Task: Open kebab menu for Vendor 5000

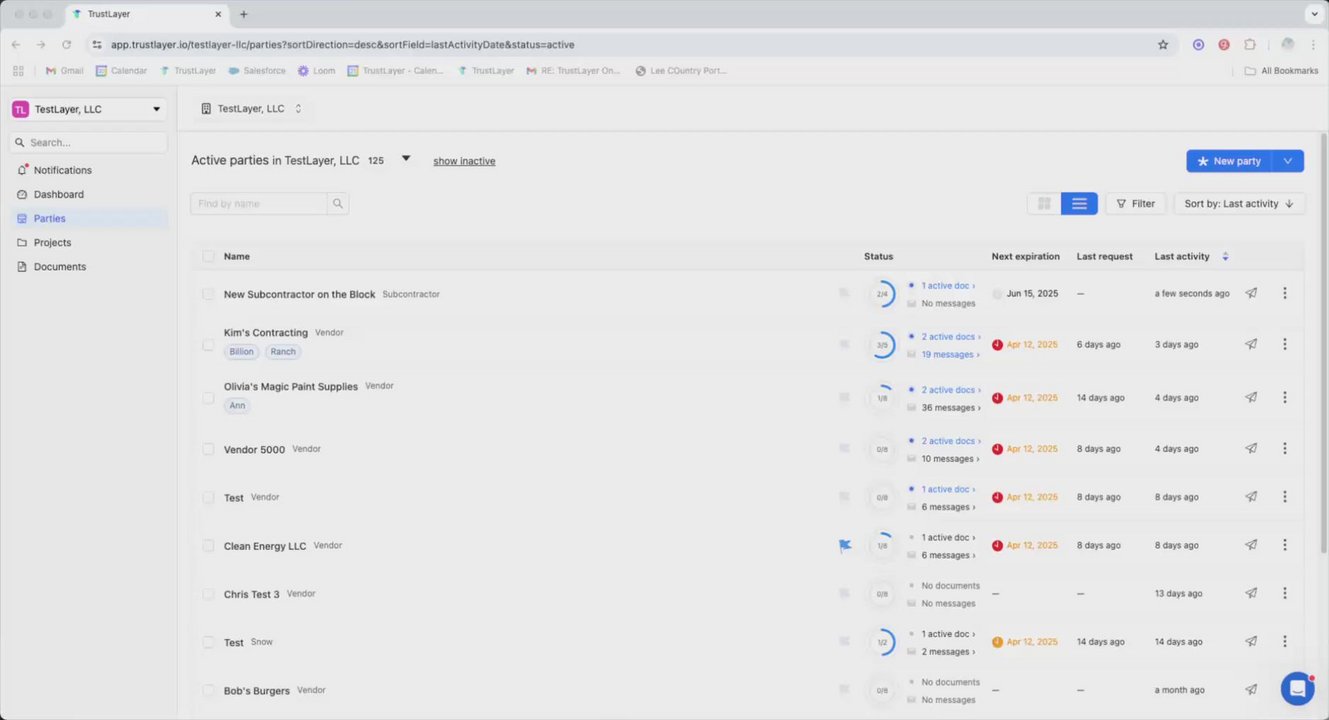Action: point(1285,448)
